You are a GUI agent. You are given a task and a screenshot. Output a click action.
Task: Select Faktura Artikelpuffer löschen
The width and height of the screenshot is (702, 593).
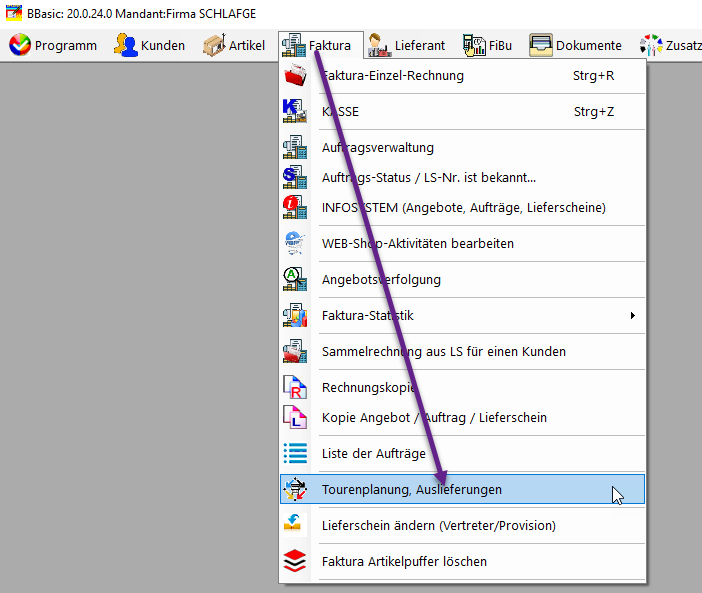click(462, 561)
